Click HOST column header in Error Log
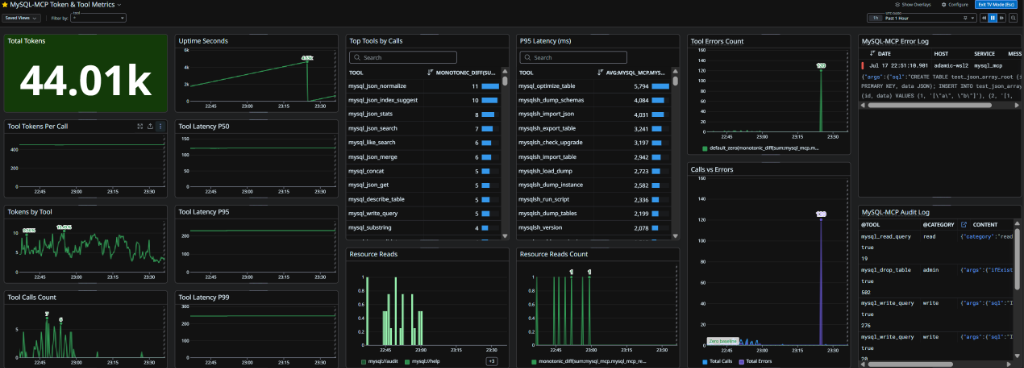This screenshot has width=1024, height=368. (x=941, y=54)
